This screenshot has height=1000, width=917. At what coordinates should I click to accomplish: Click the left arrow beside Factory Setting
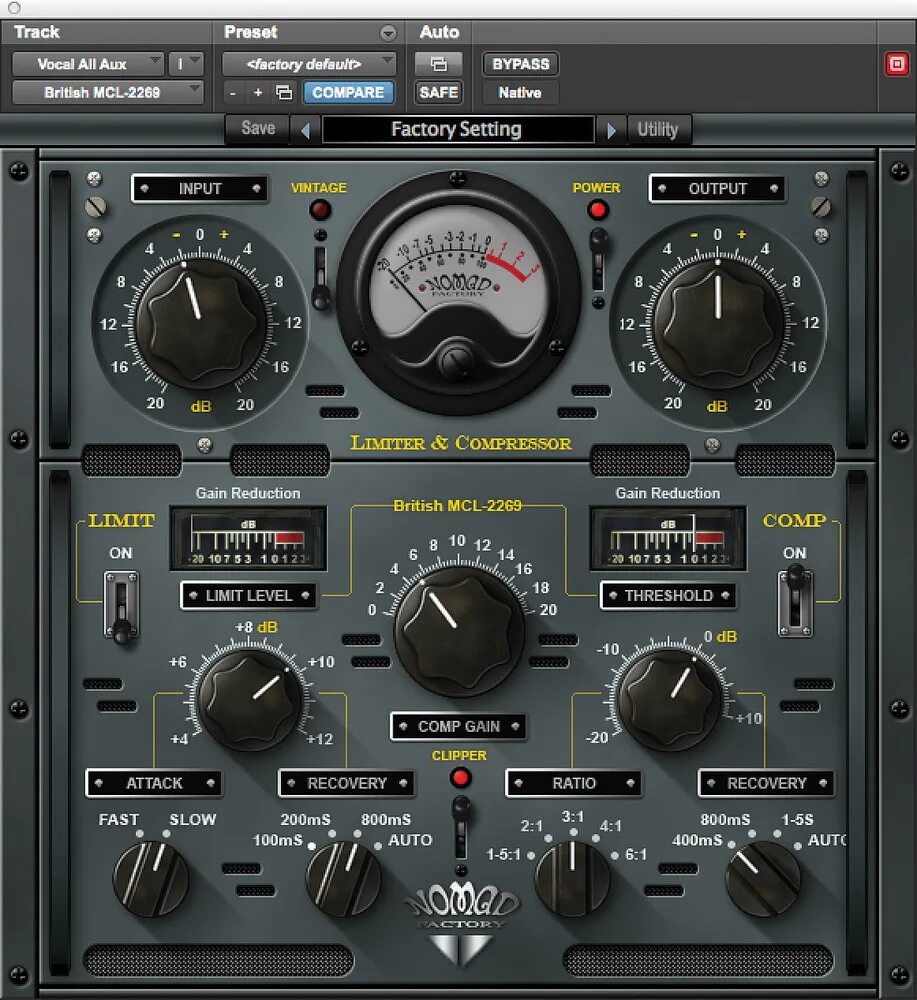307,128
